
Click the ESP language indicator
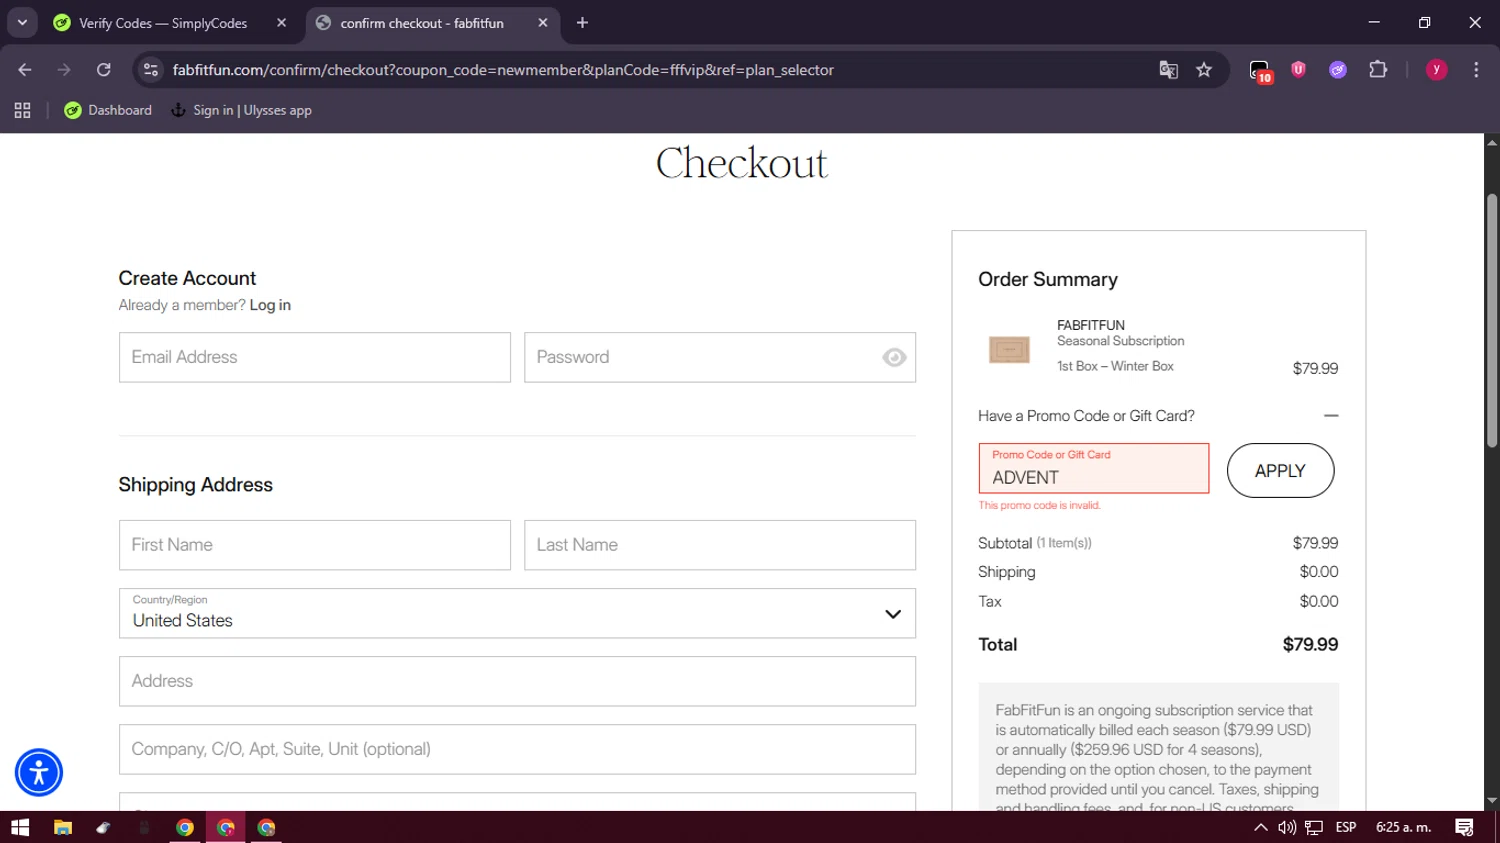click(1346, 827)
